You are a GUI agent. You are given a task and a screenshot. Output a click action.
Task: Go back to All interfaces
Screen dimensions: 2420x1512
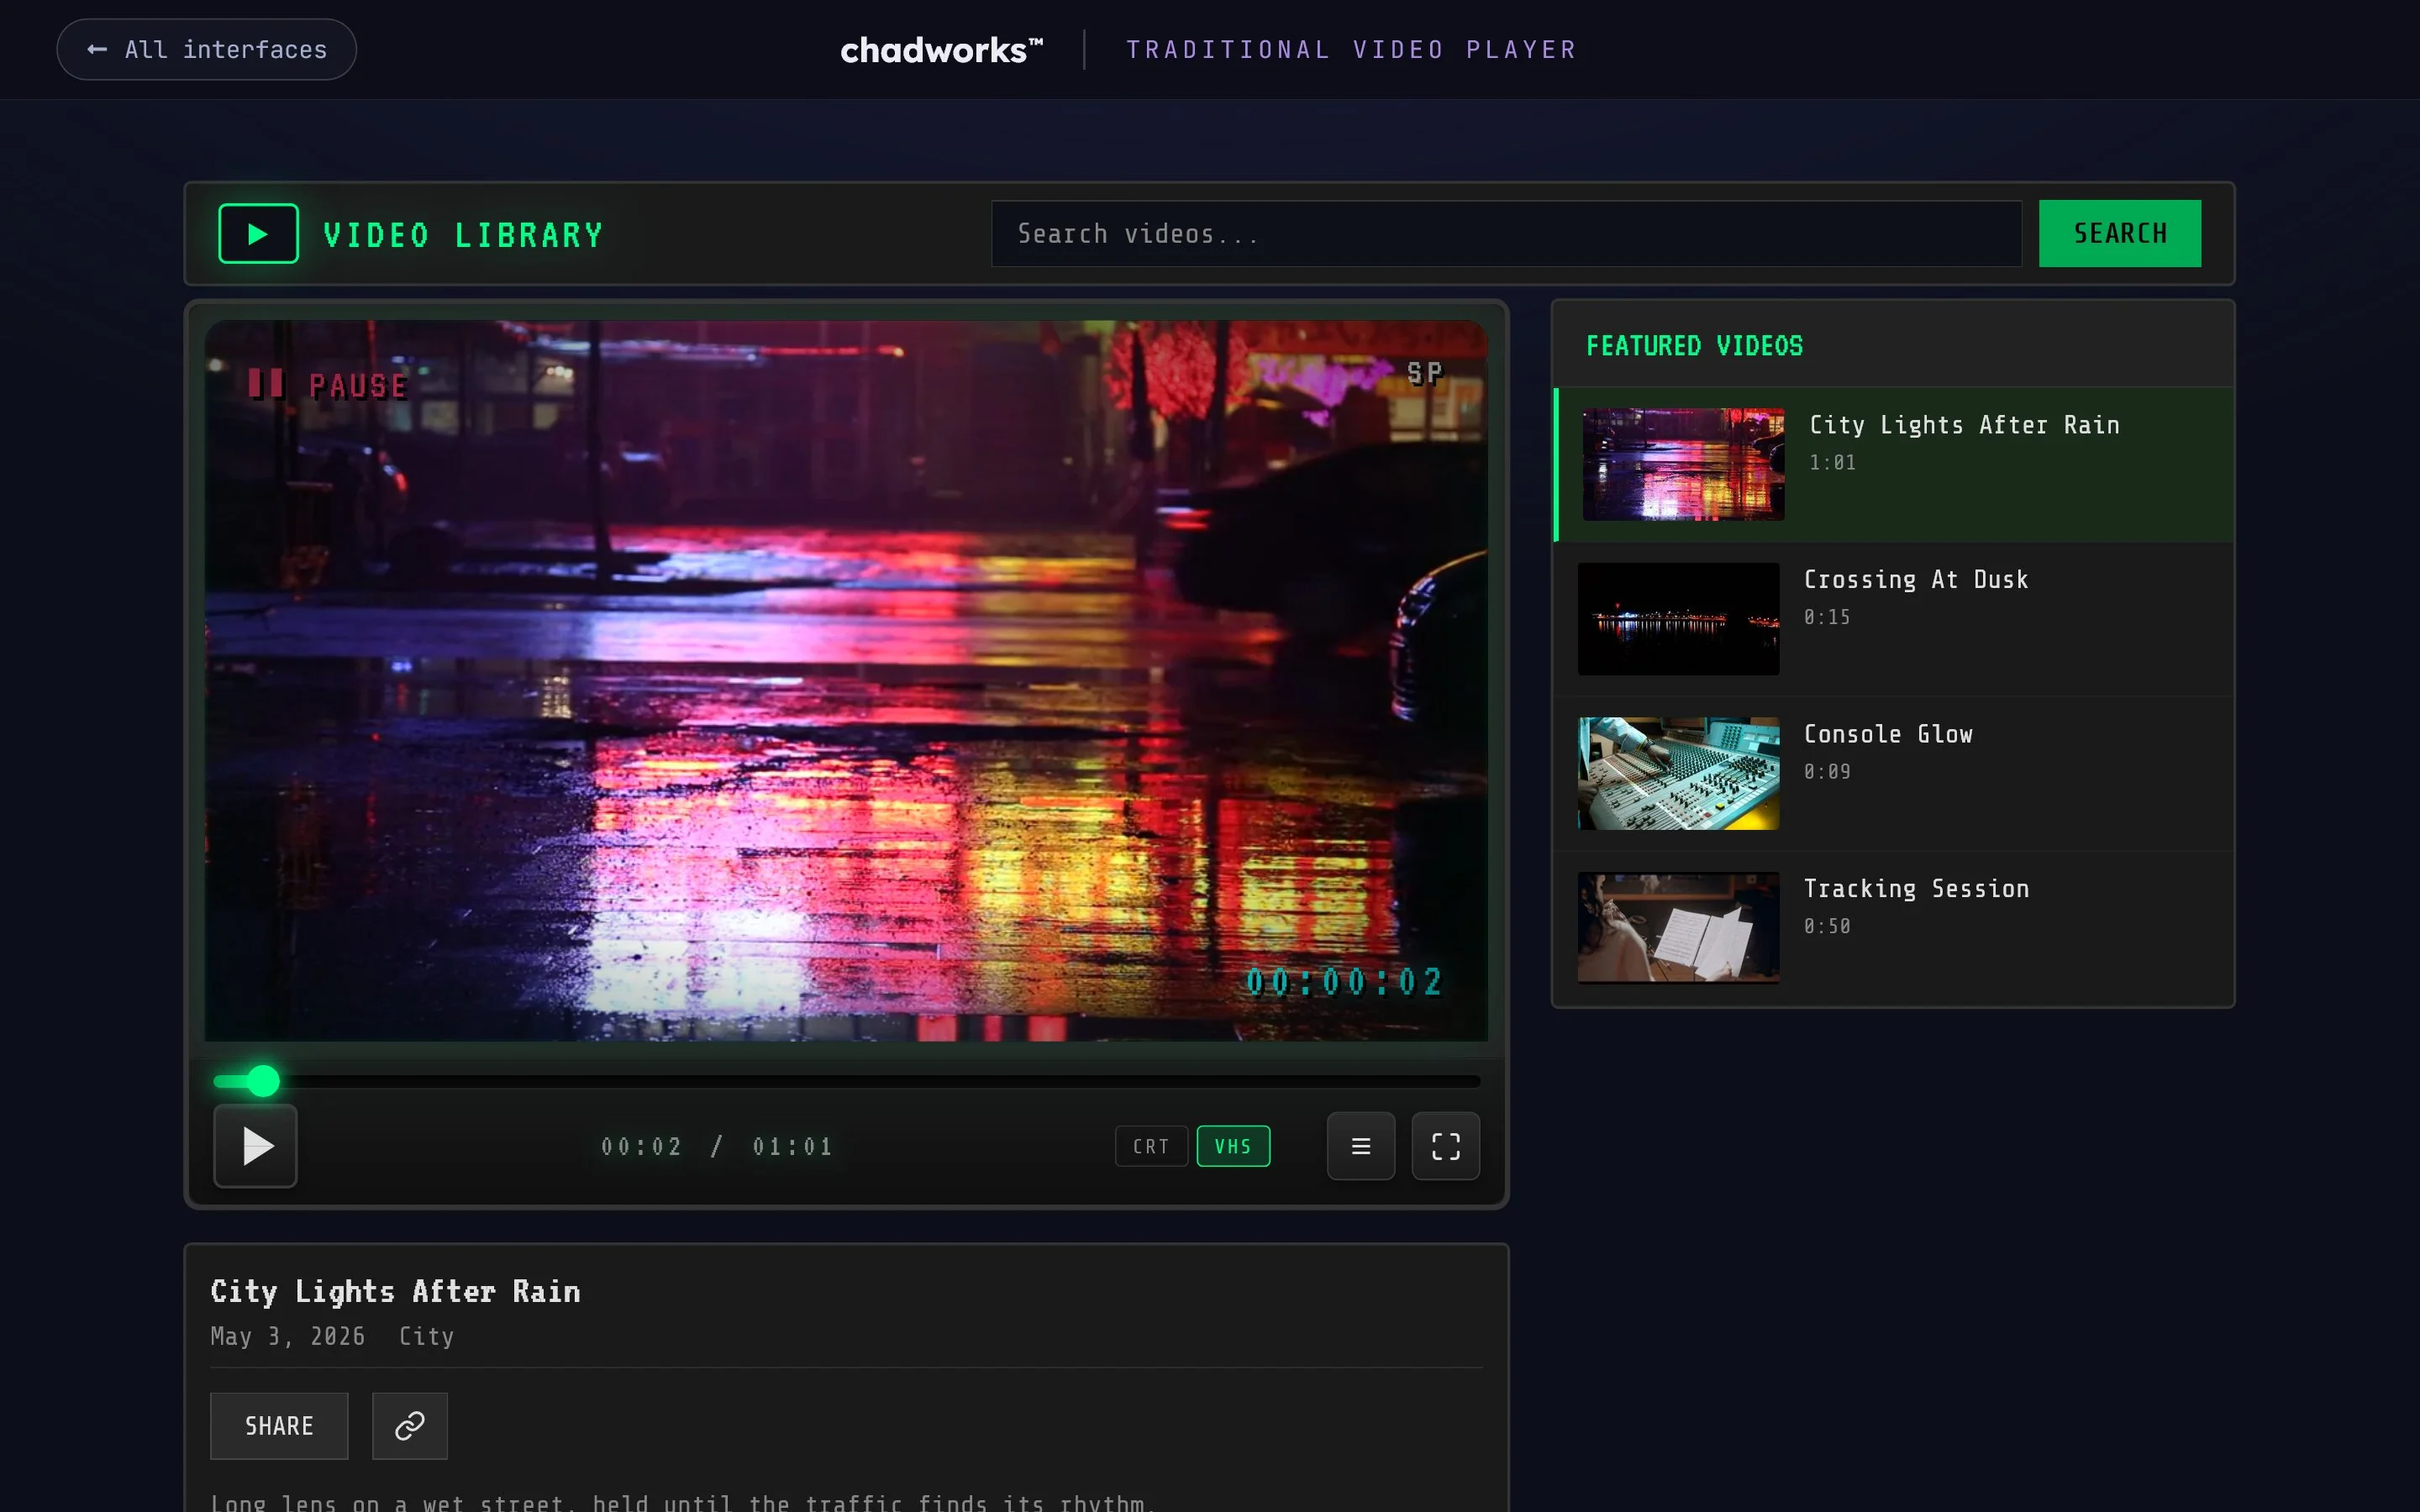click(x=207, y=49)
